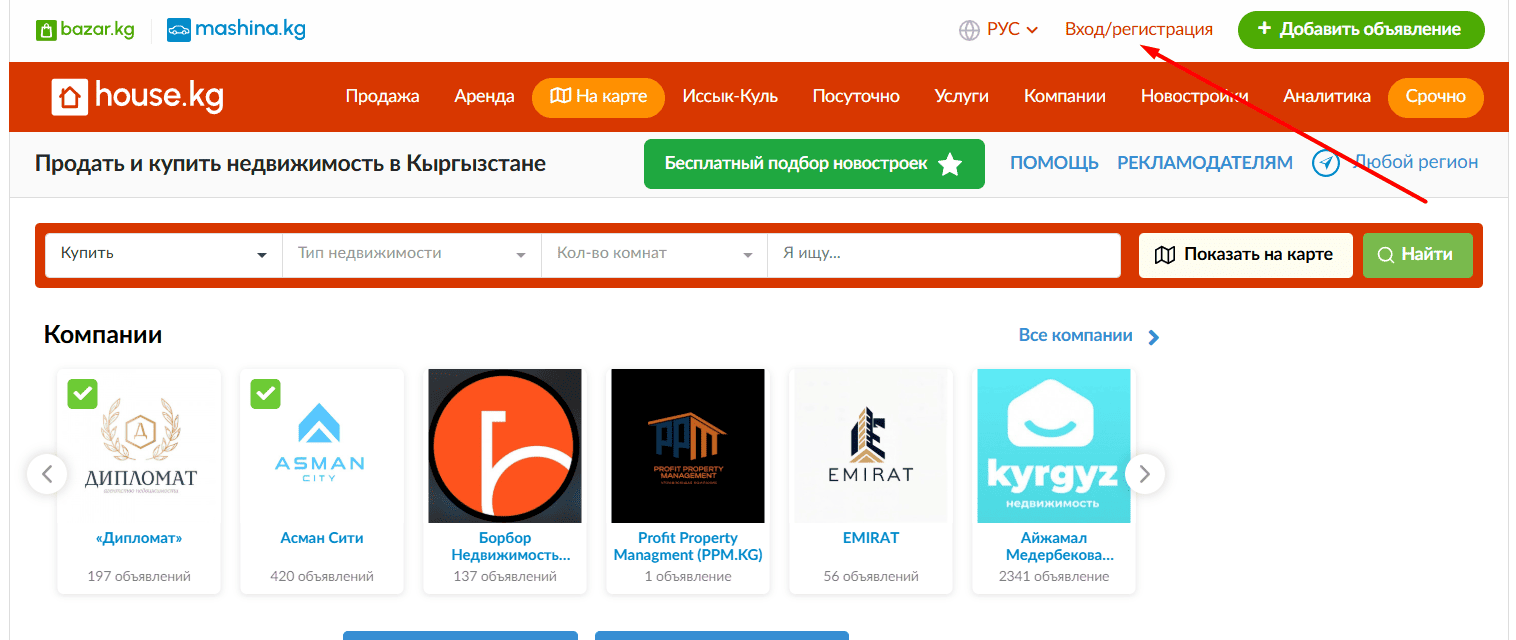This screenshot has width=1516, height=640.
Task: Click the house.kg home logo
Action: tap(138, 96)
